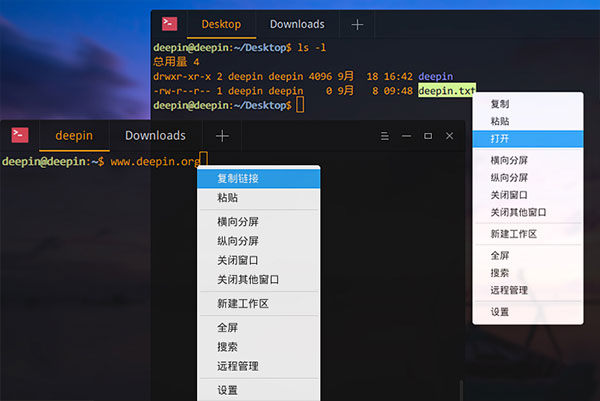Click '总用量 4' output line
The width and height of the screenshot is (600, 401).
click(x=176, y=62)
